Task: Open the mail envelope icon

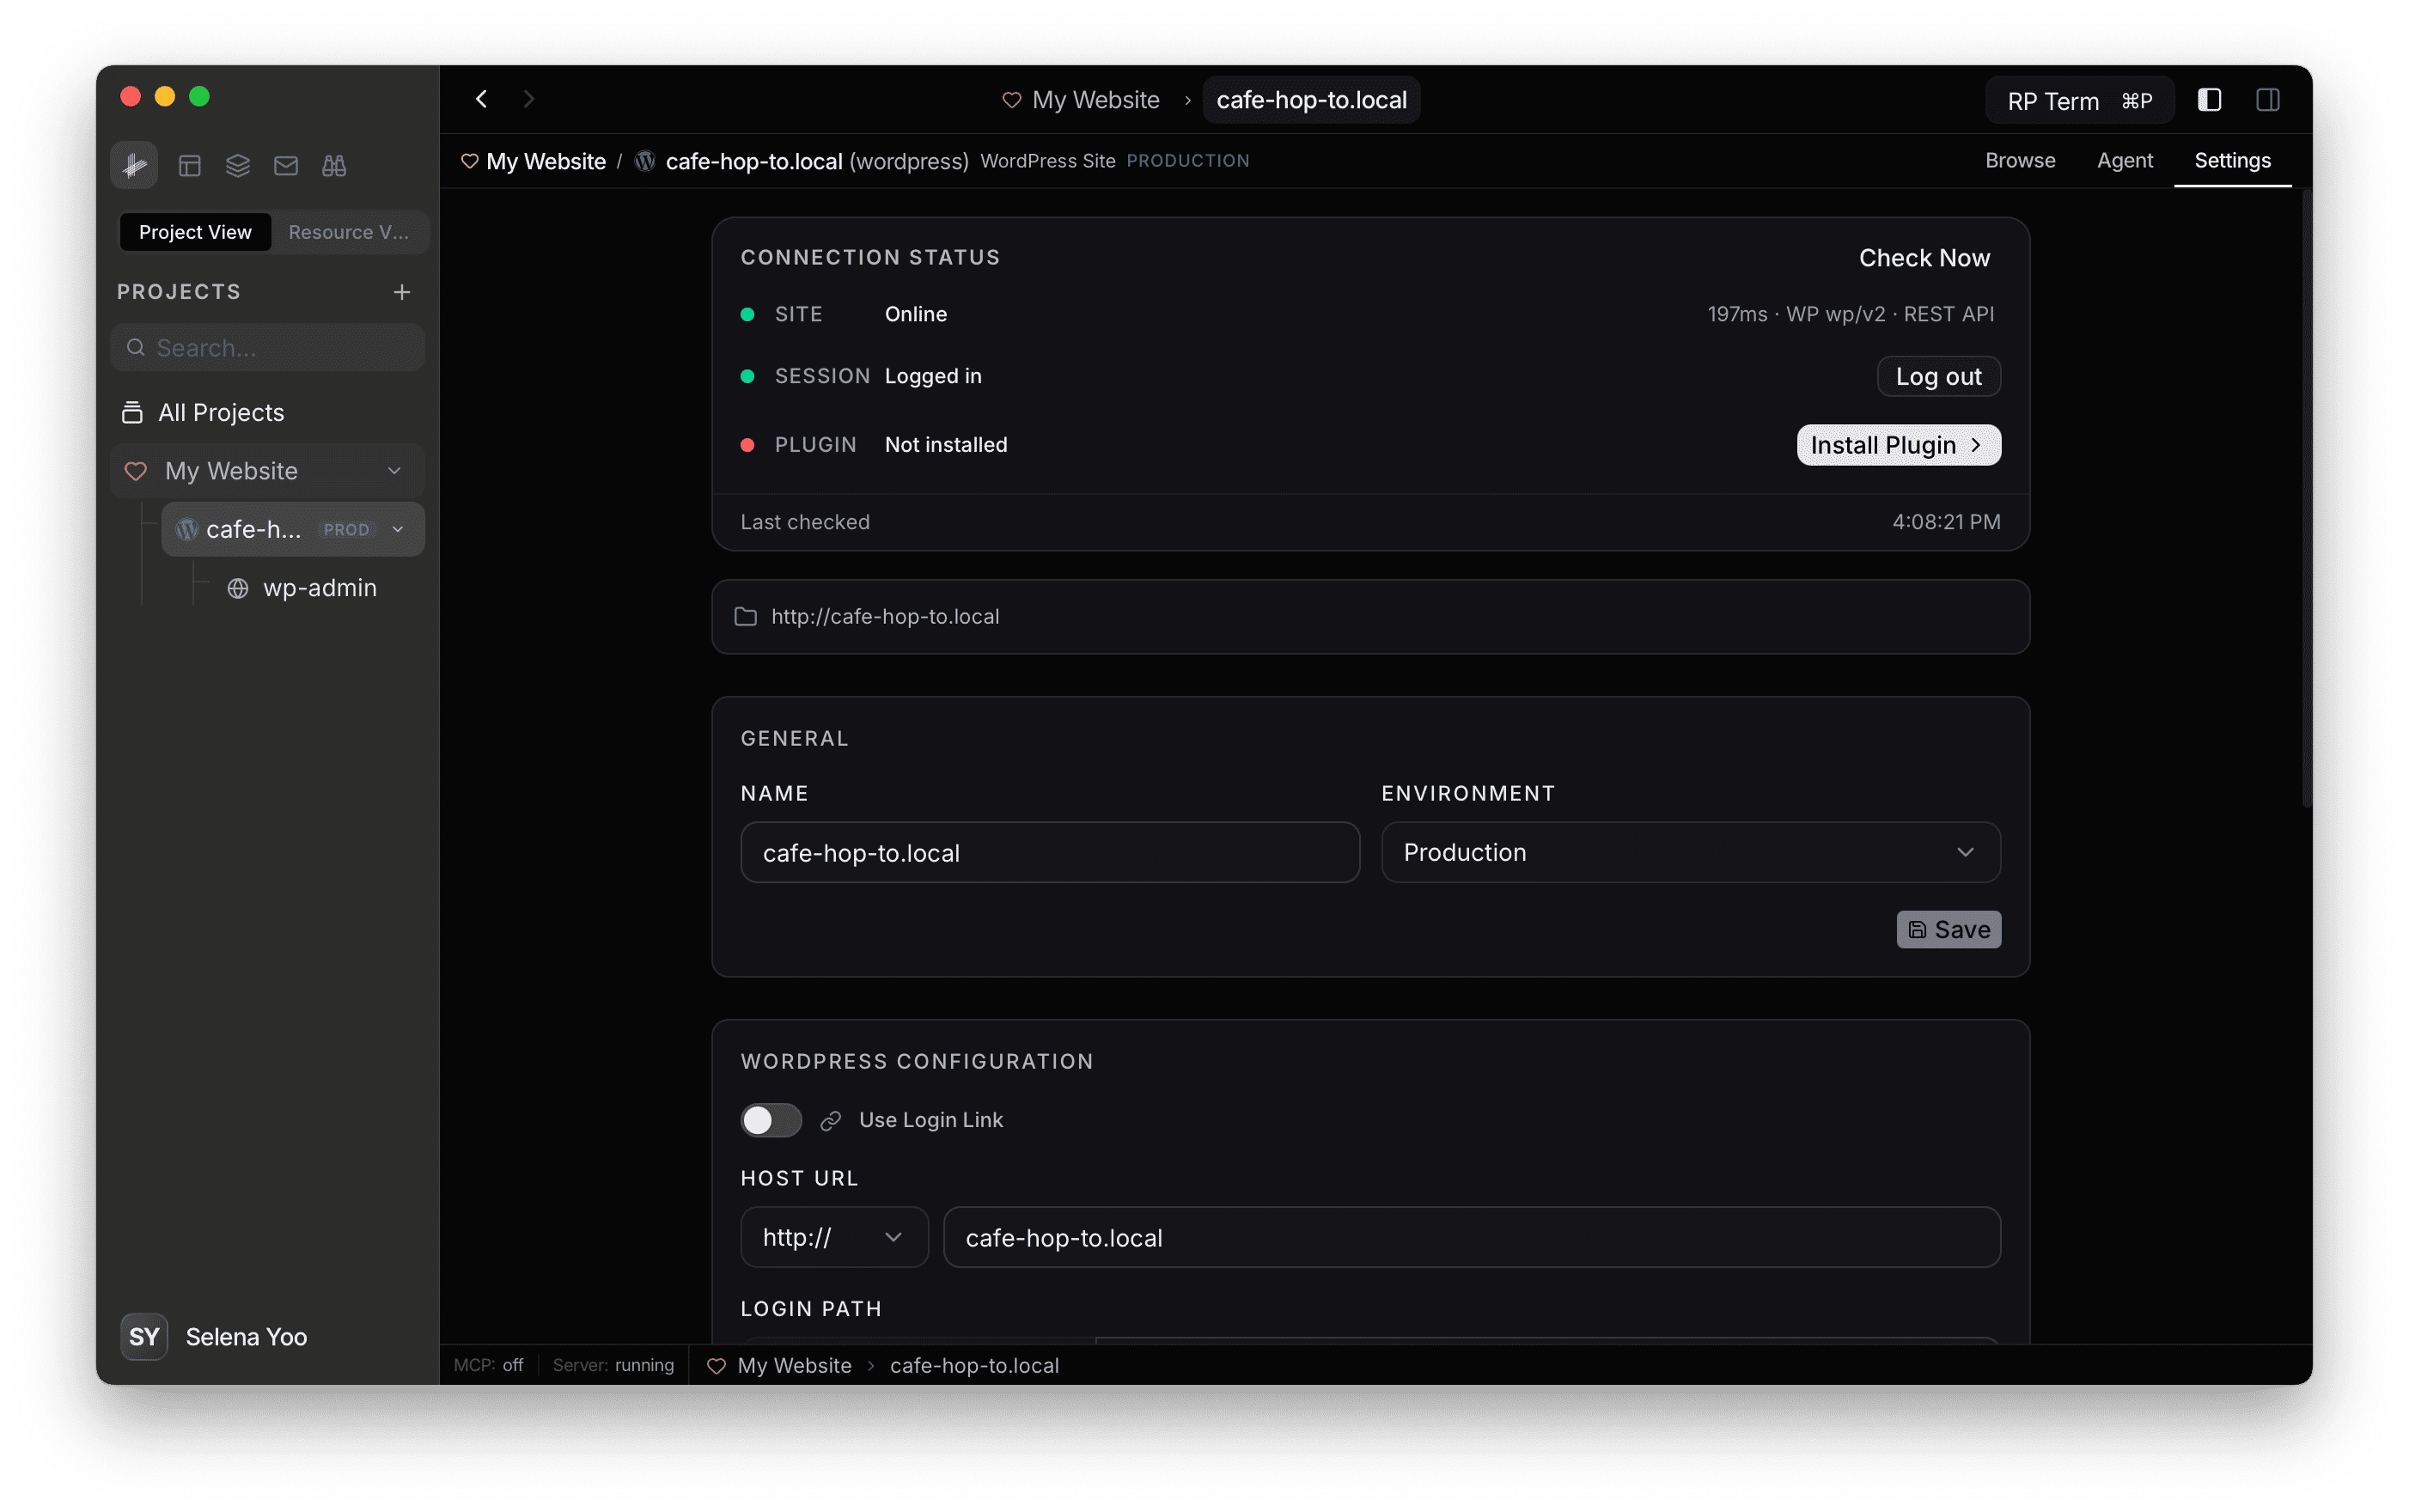Action: coord(286,166)
